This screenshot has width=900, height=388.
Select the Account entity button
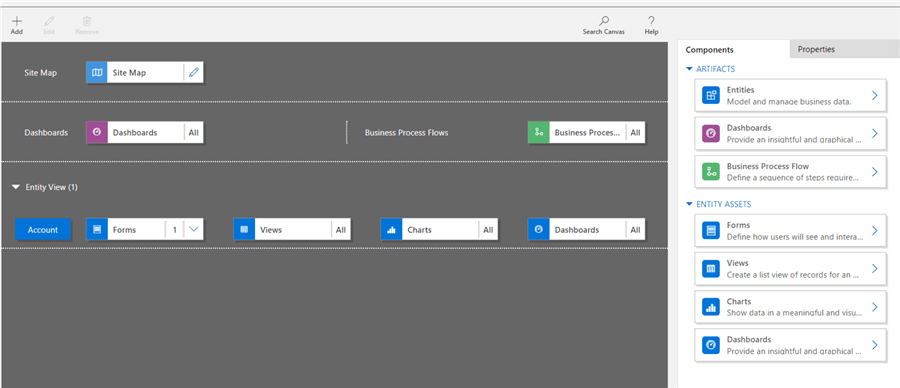point(43,230)
